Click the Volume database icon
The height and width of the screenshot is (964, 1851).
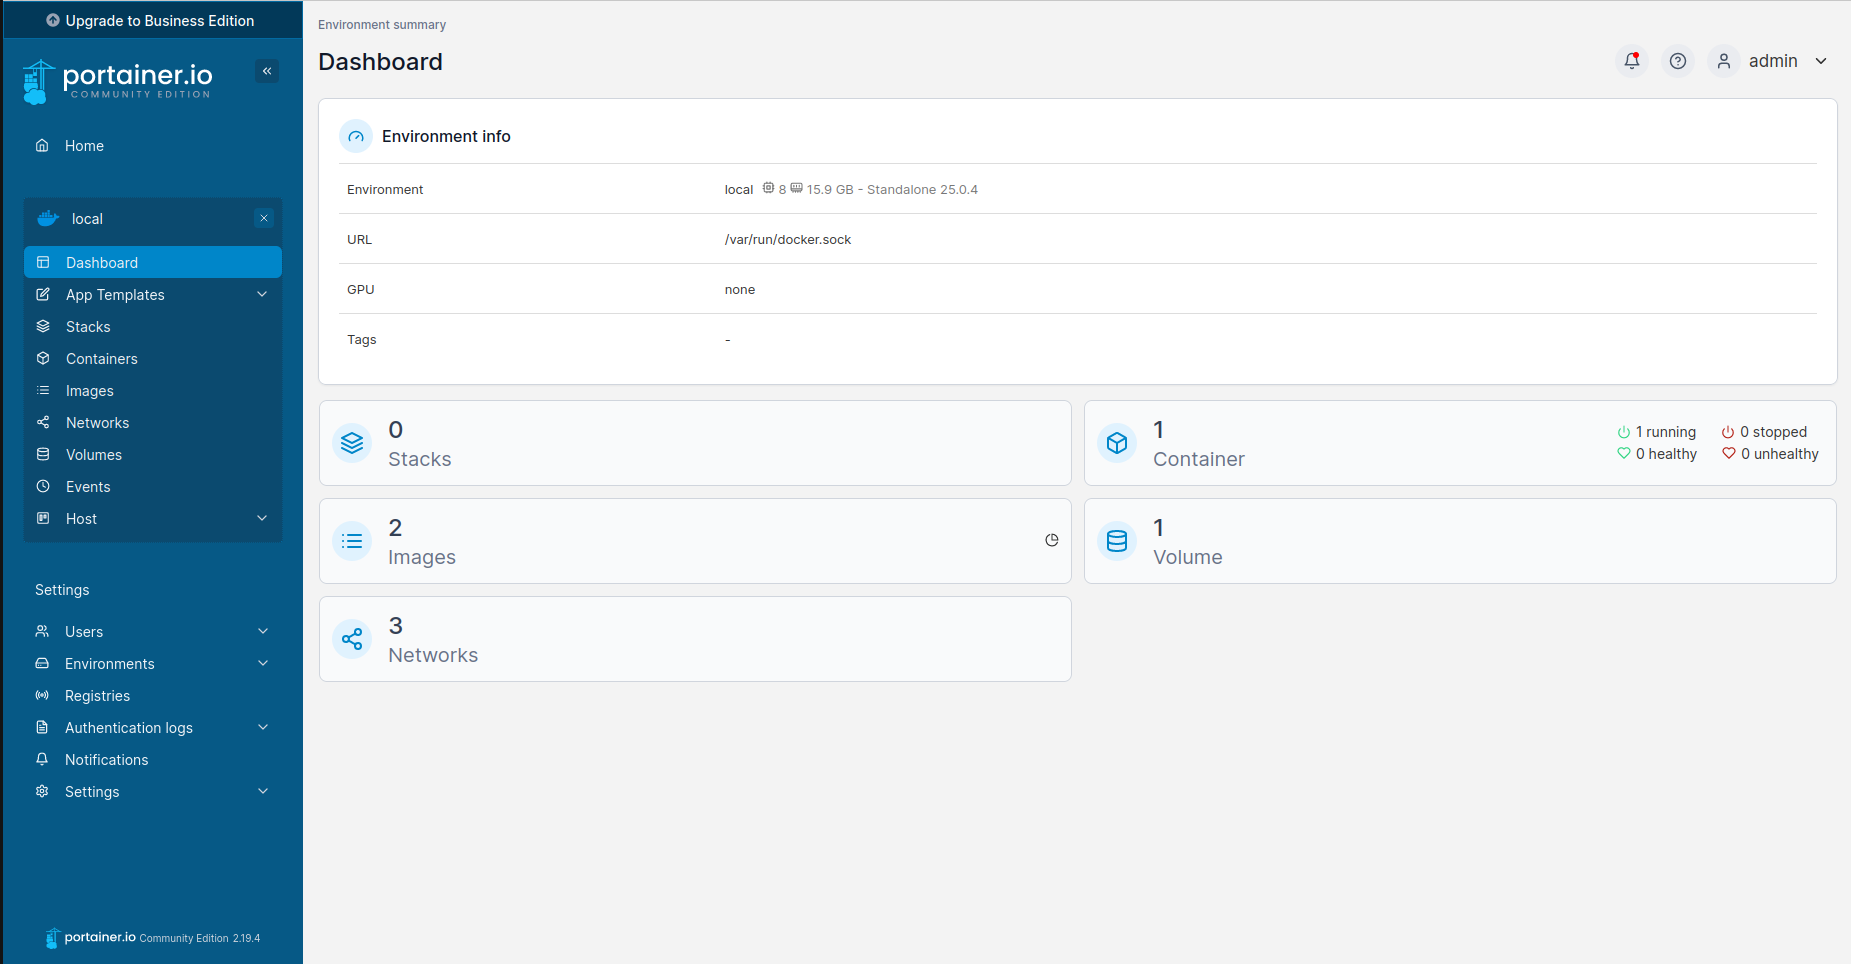pyautogui.click(x=1117, y=541)
